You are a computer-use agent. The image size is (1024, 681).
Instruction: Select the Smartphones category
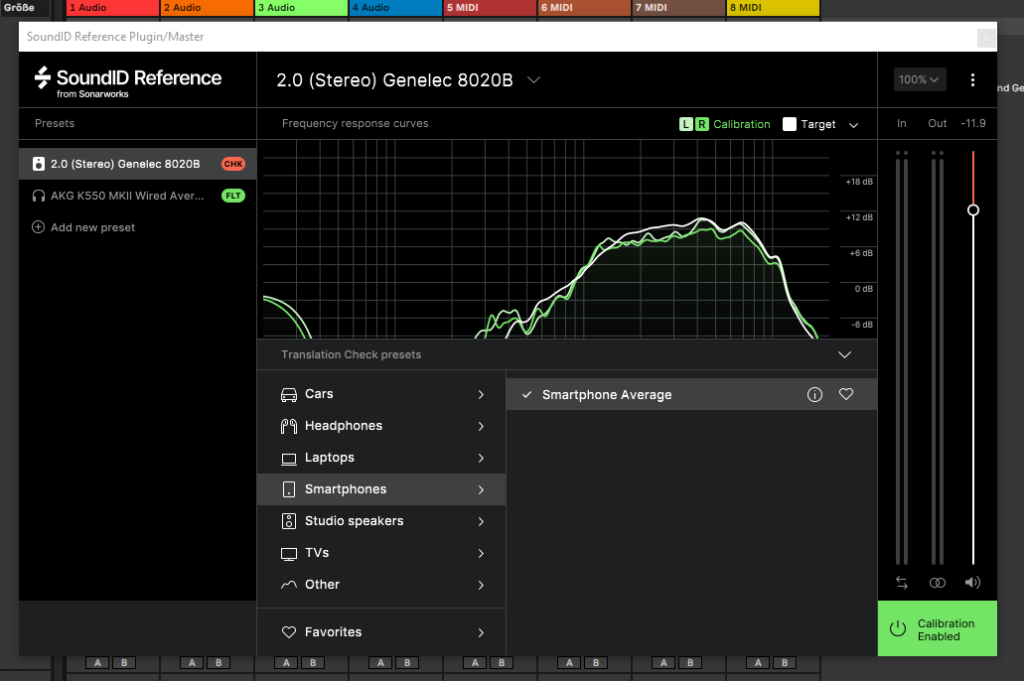[x=381, y=490]
